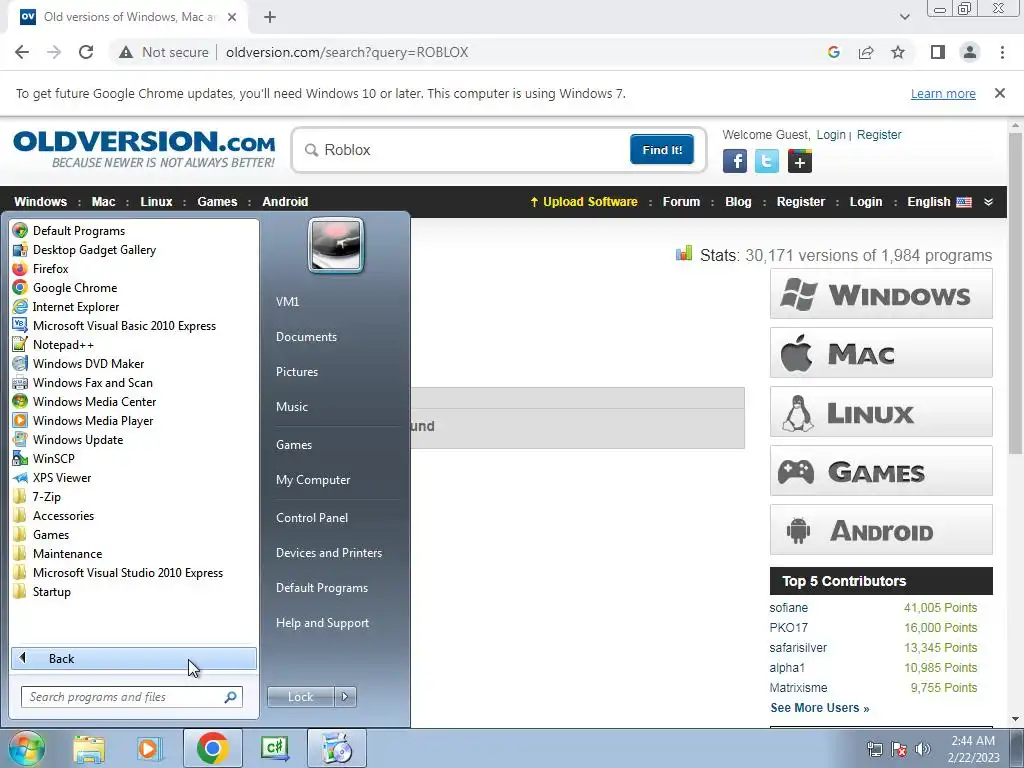Browse the Android category tile
The width and height of the screenshot is (1024, 768).
pos(881,530)
